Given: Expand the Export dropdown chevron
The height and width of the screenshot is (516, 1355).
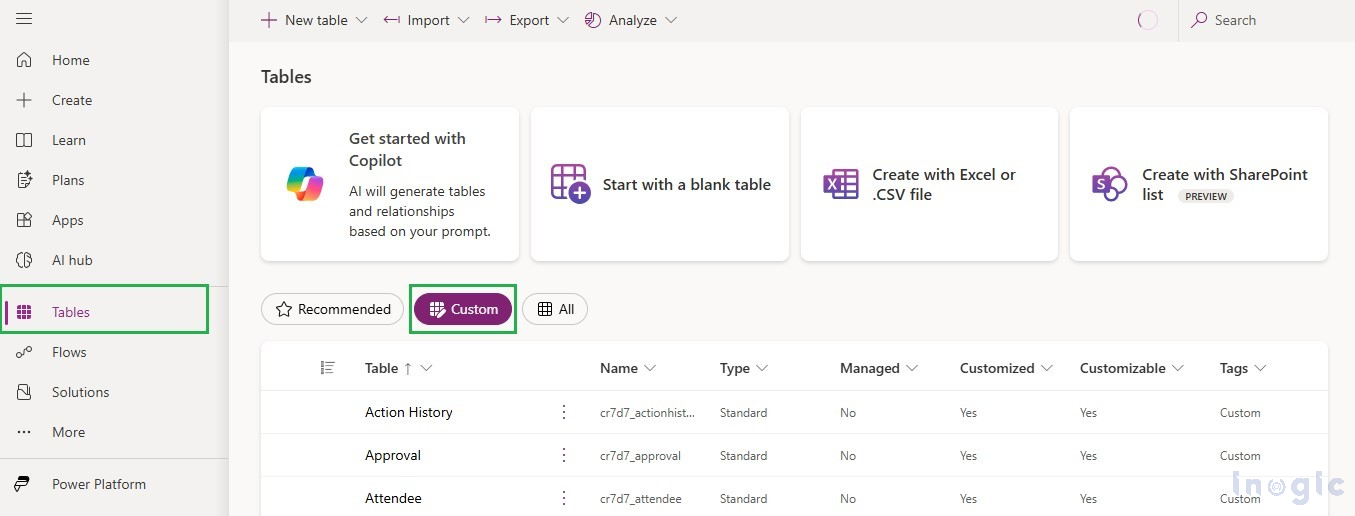Looking at the screenshot, I should coord(563,20).
